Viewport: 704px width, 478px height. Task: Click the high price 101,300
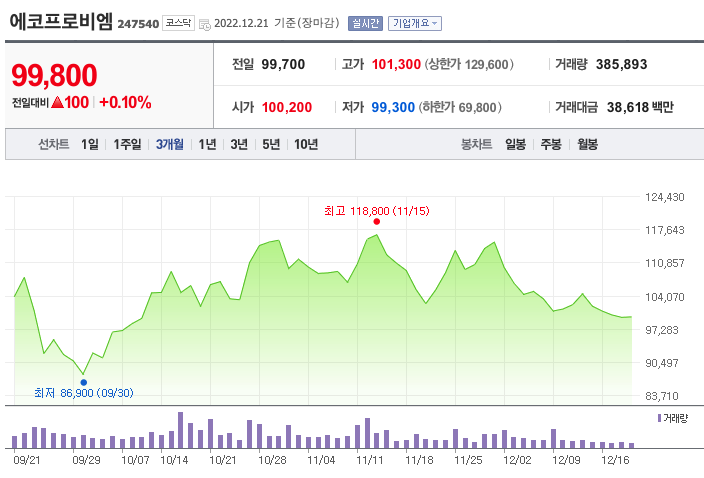pos(396,64)
